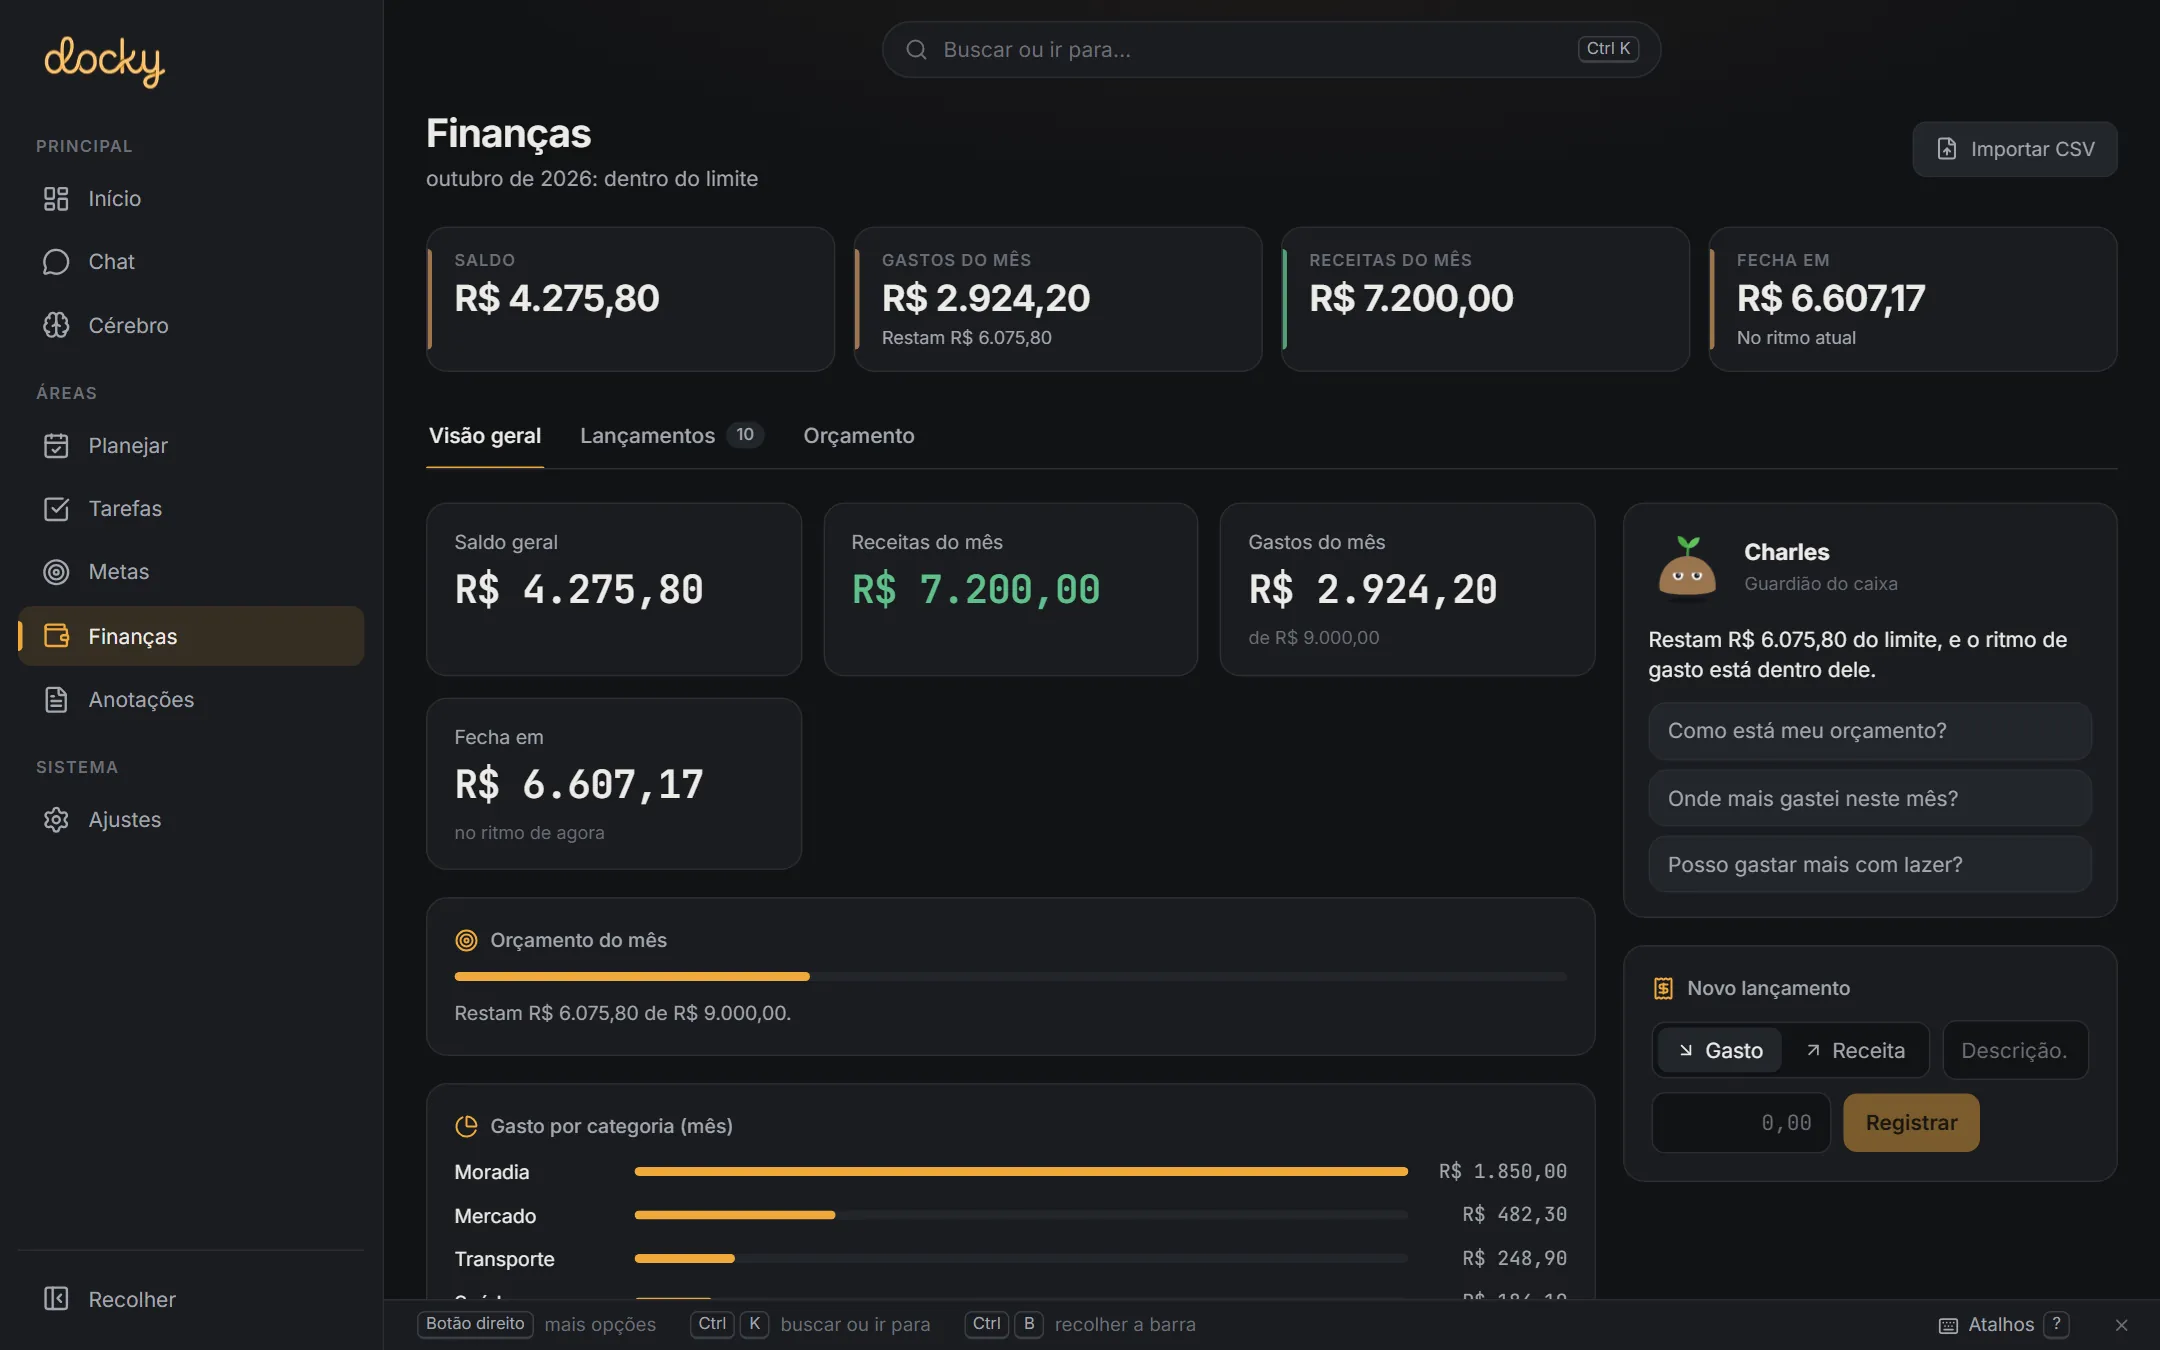Image resolution: width=2160 pixels, height=1350 pixels.
Task: Open the Chat section
Action: click(x=191, y=262)
